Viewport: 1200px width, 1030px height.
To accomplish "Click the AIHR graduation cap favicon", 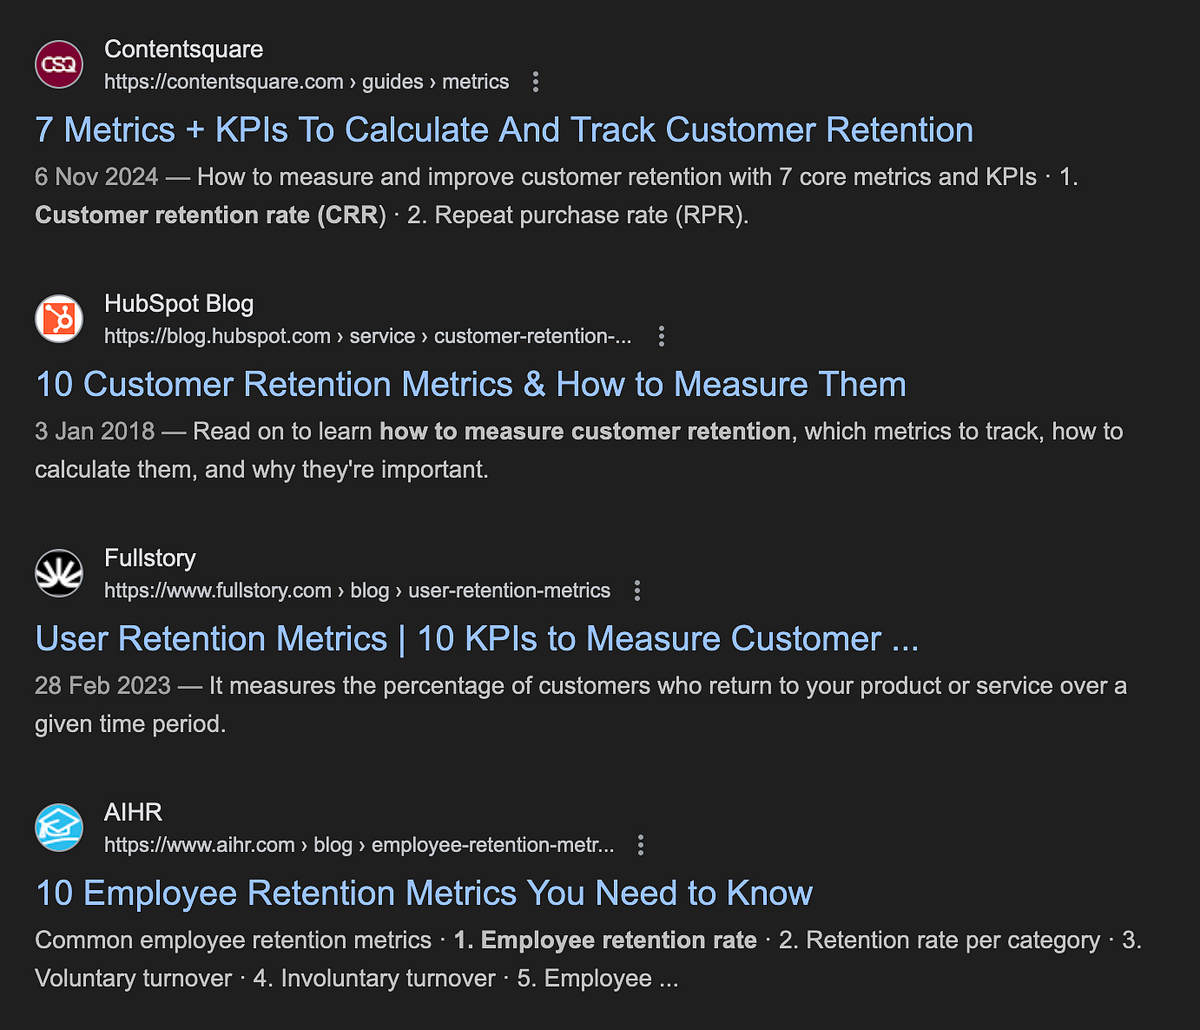I will tap(58, 827).
